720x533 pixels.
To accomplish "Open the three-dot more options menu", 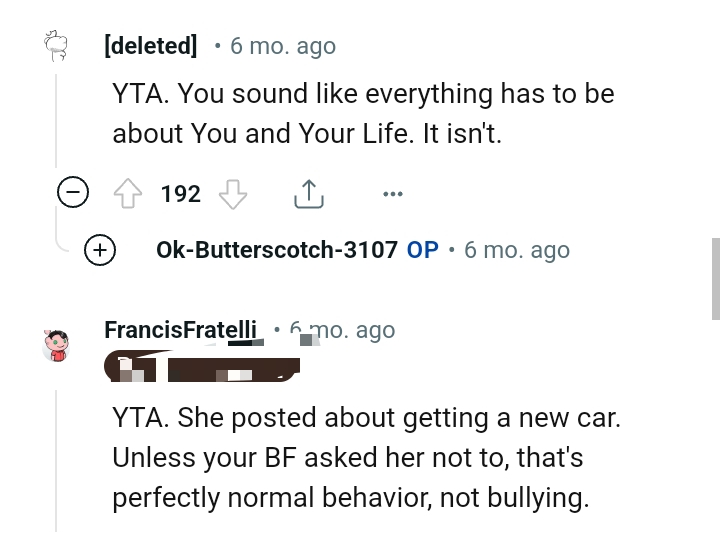I will coord(392,194).
